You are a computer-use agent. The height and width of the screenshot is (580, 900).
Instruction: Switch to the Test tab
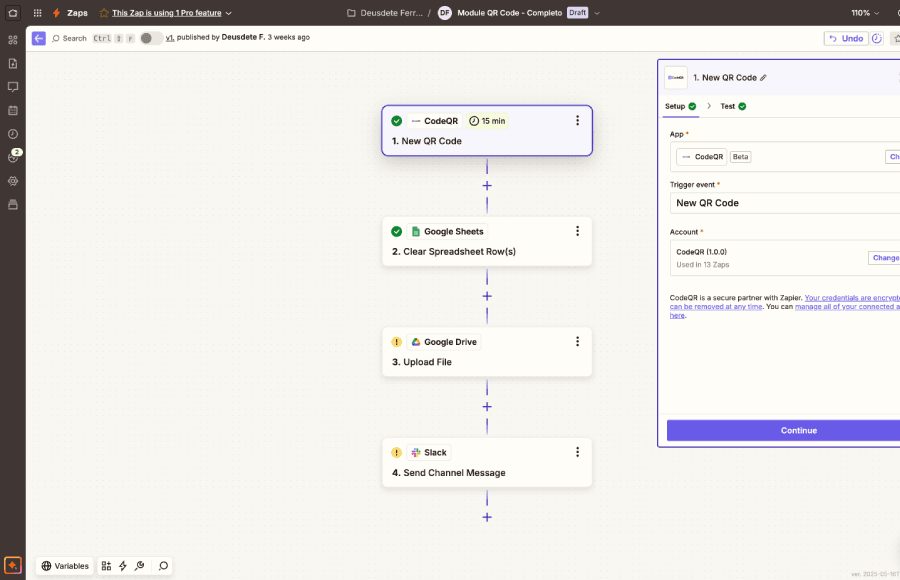pos(725,106)
